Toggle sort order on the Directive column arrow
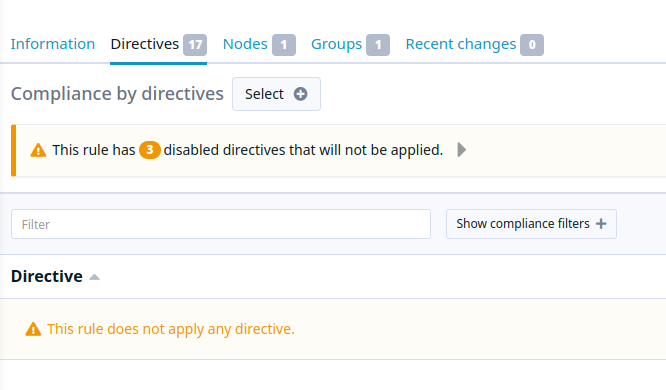Screen dimensions: 666x390 point(94,277)
